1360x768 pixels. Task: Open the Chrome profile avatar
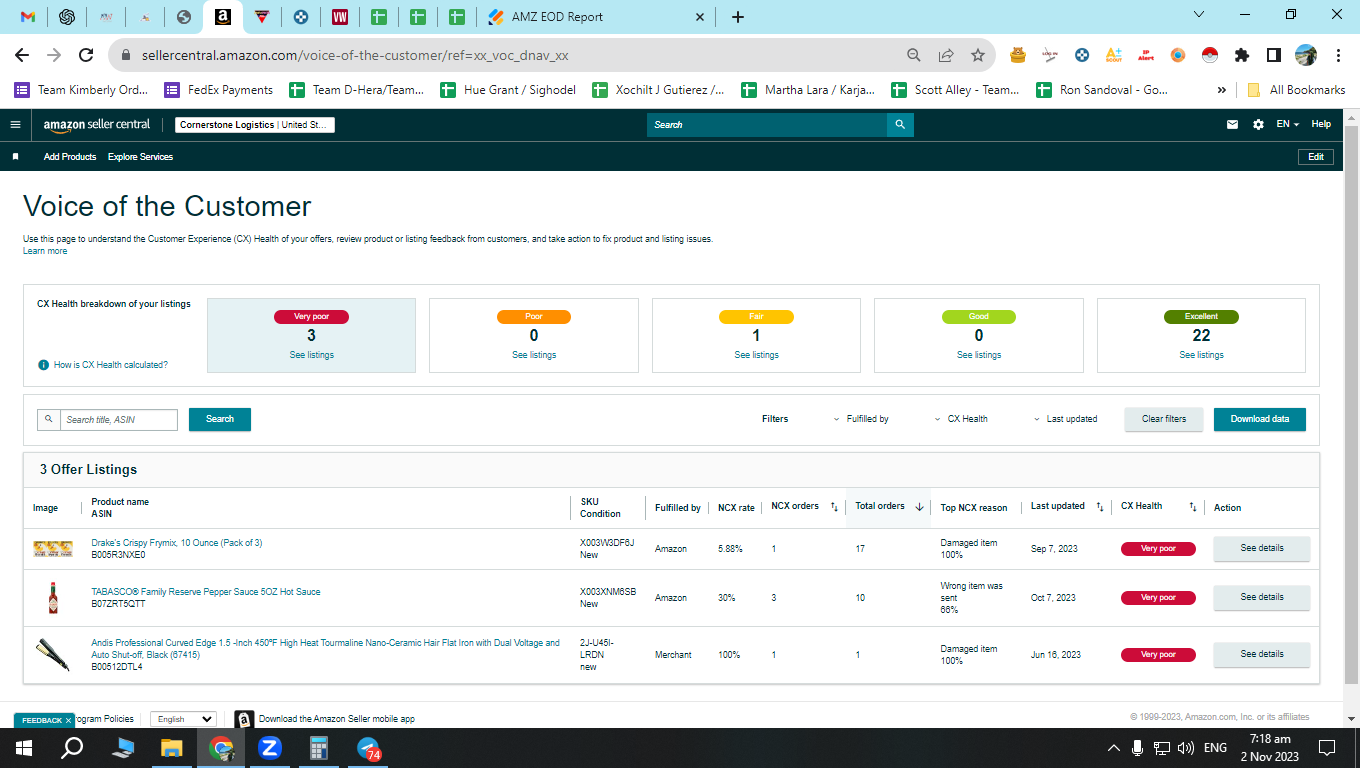pyautogui.click(x=1306, y=55)
